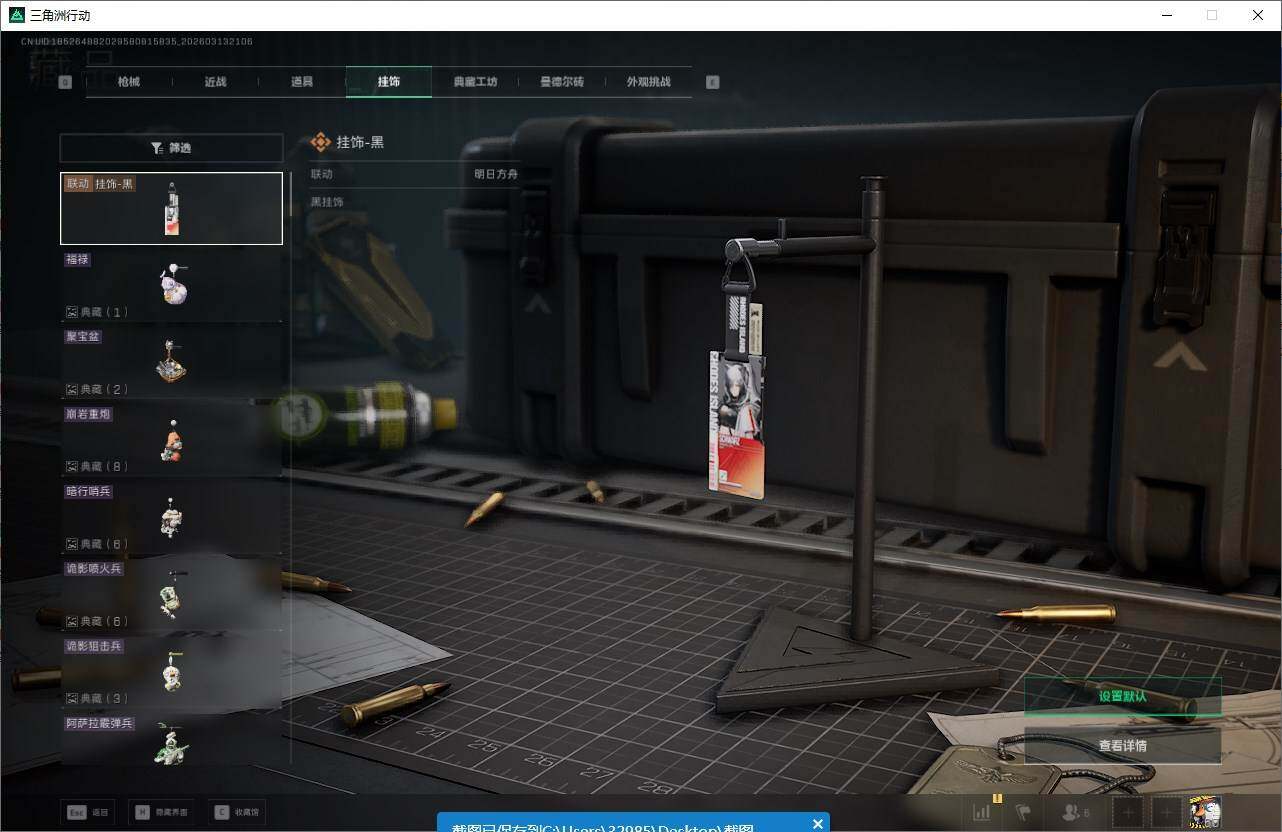This screenshot has width=1282, height=832.
Task: Select the 阿萨拉霰弹兵 charm card
Action: [x=171, y=740]
